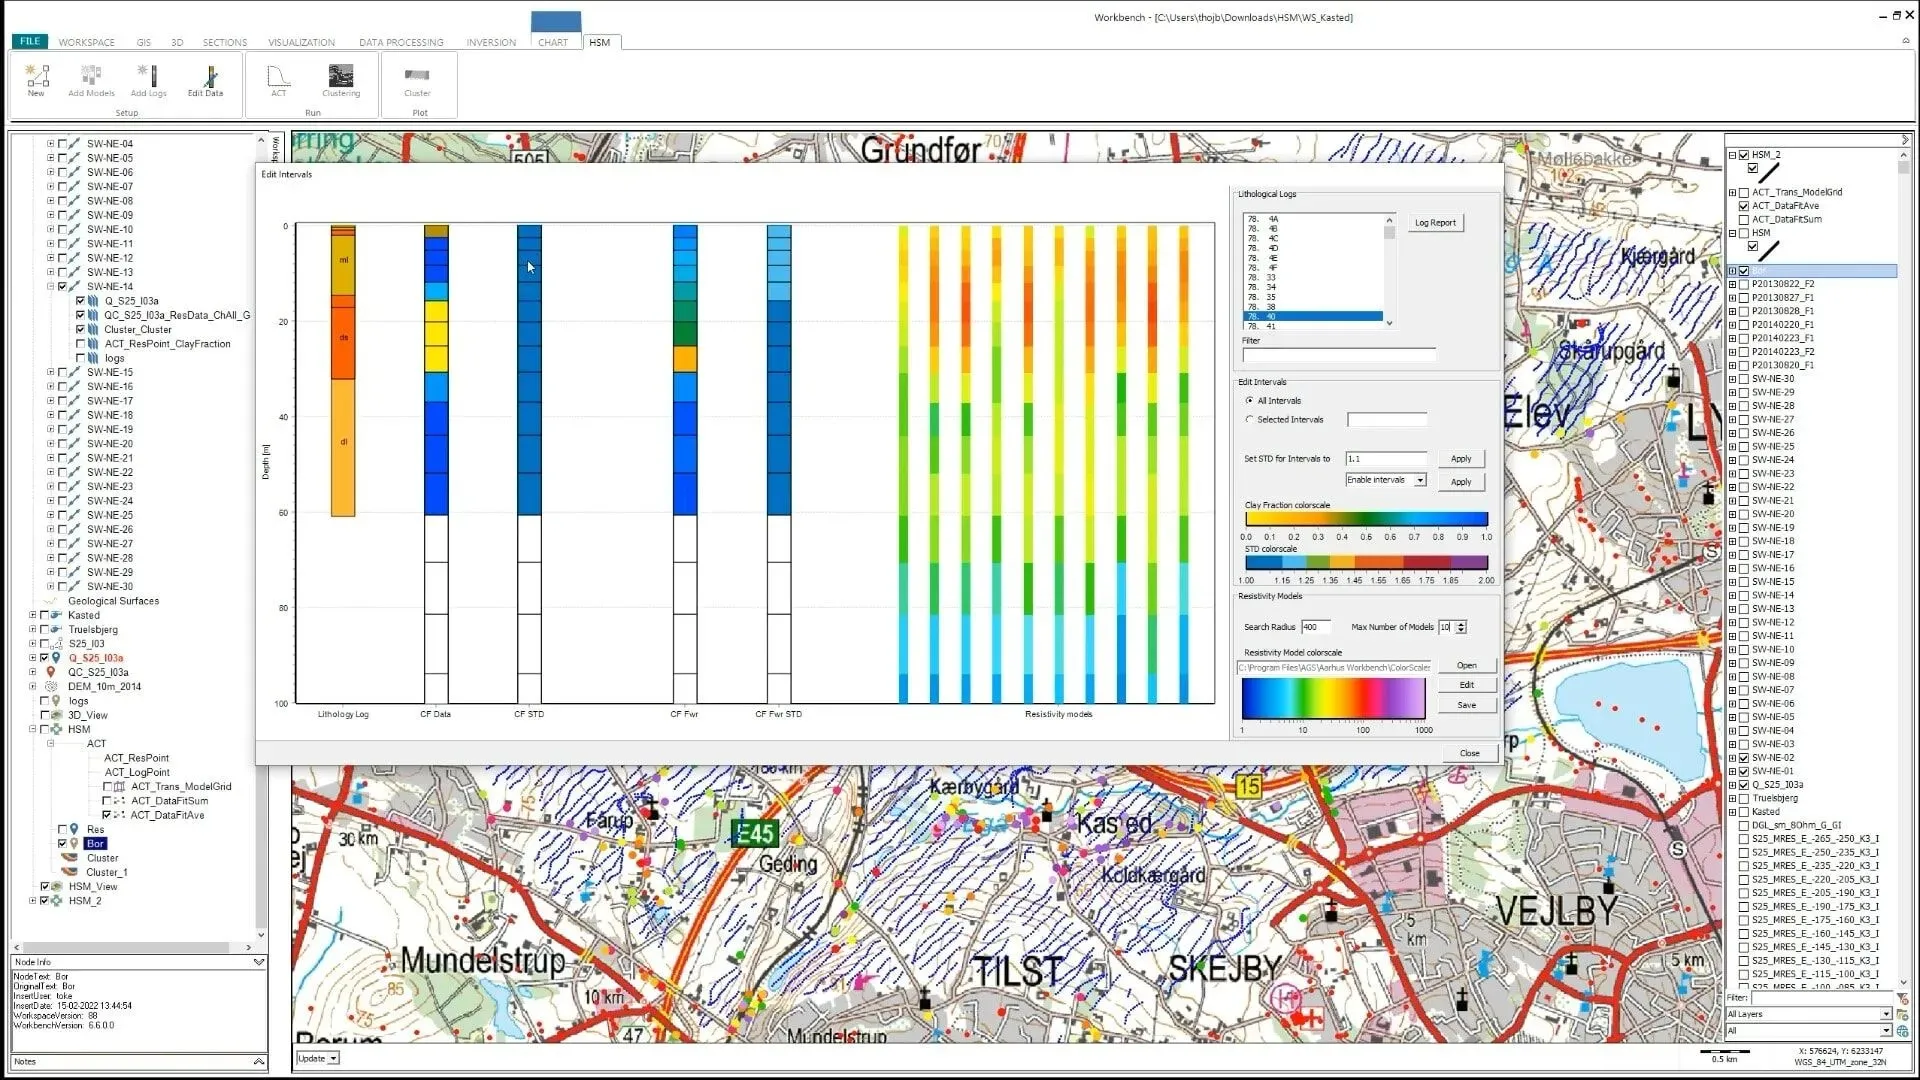Click the Add Logs ribbon icon
This screenshot has height=1080, width=1920.
click(149, 76)
